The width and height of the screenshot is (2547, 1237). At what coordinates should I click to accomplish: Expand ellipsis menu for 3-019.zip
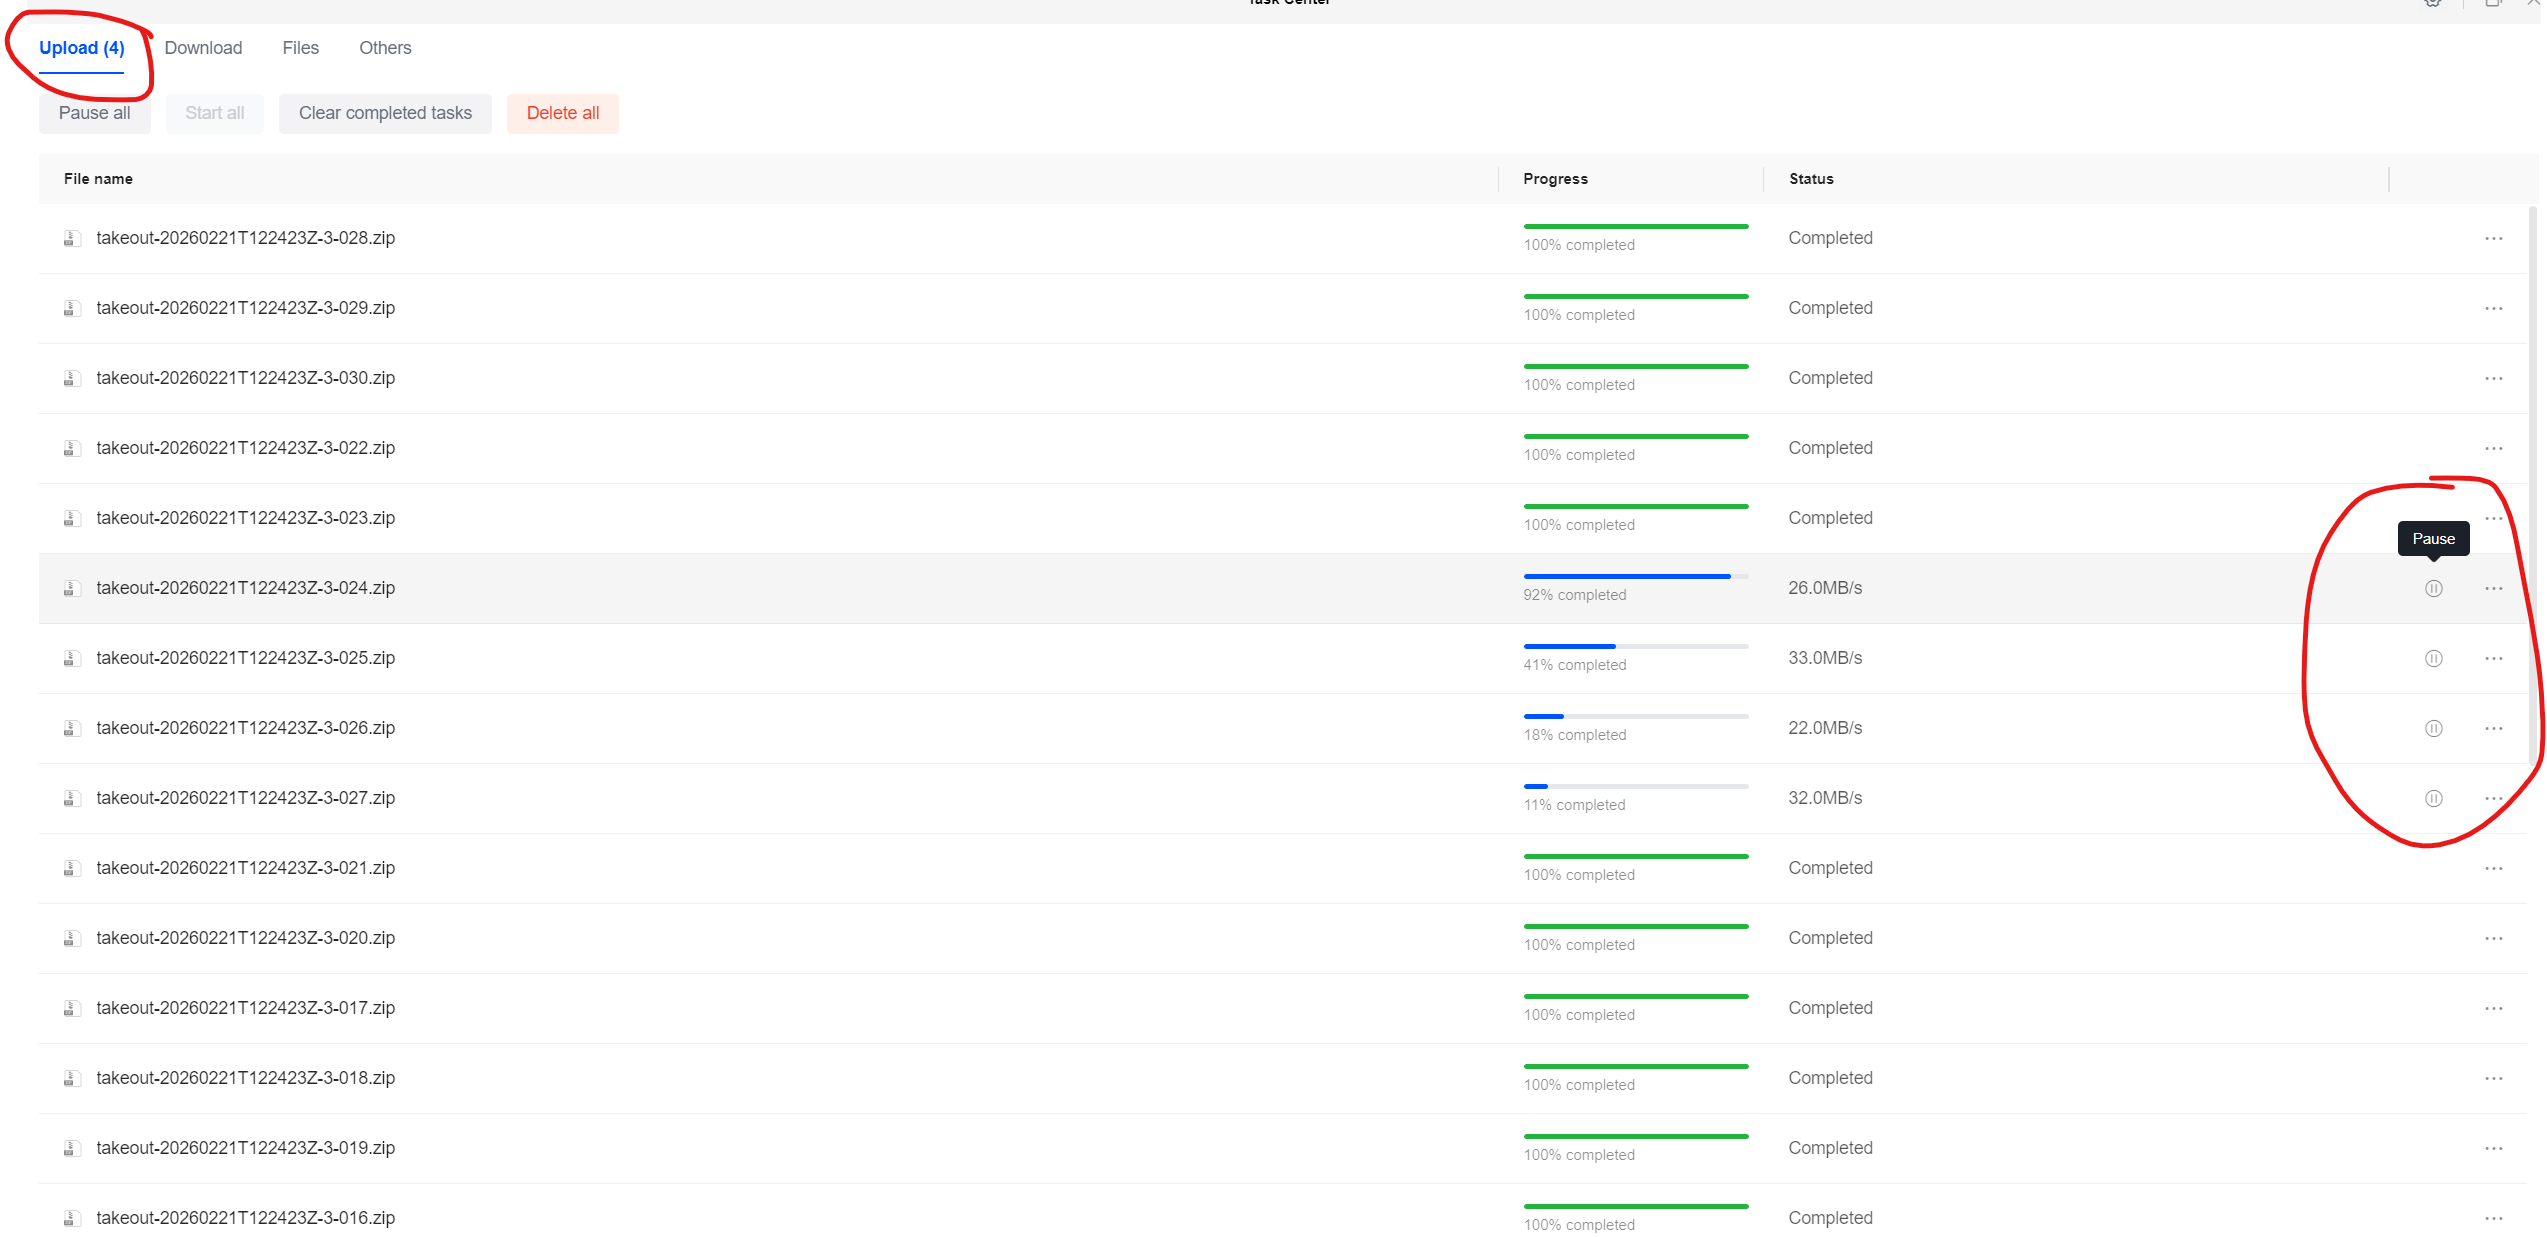tap(2493, 1148)
